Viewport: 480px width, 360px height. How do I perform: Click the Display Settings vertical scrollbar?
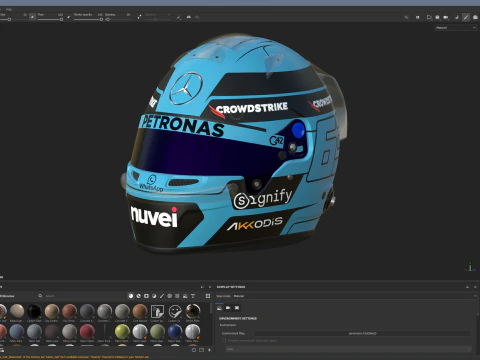point(478,314)
